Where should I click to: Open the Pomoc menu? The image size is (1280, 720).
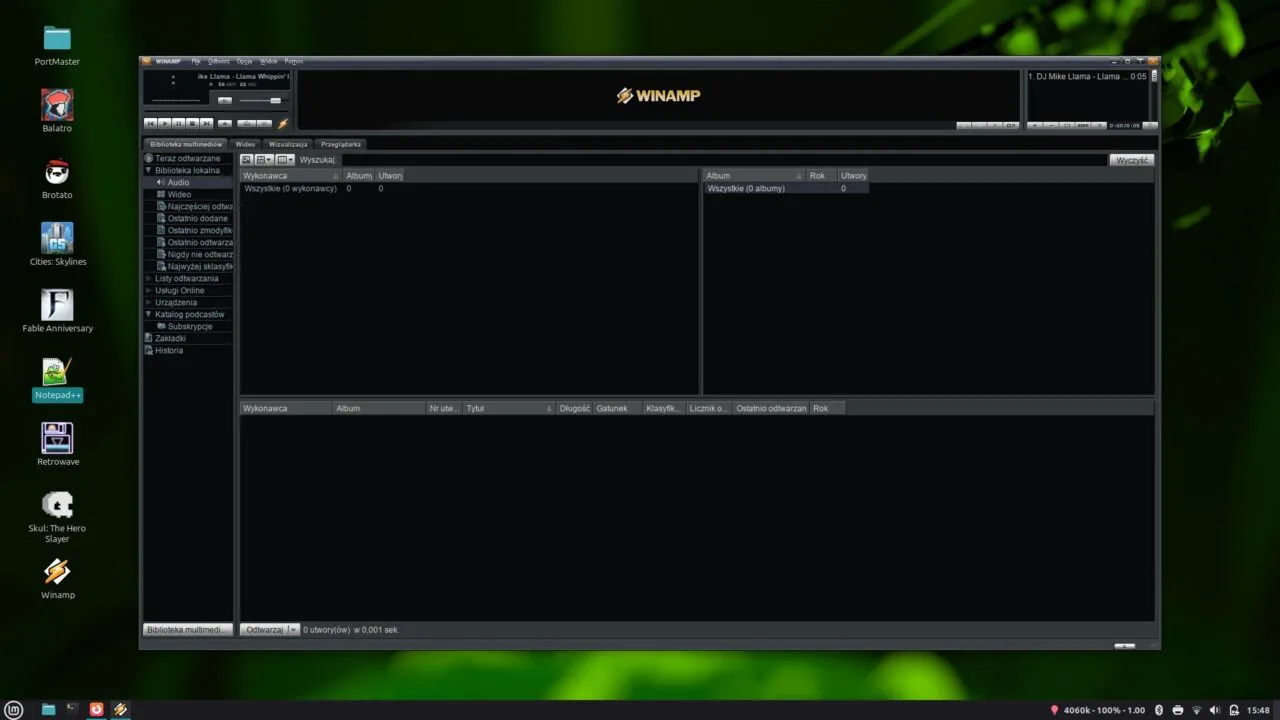pyautogui.click(x=294, y=61)
